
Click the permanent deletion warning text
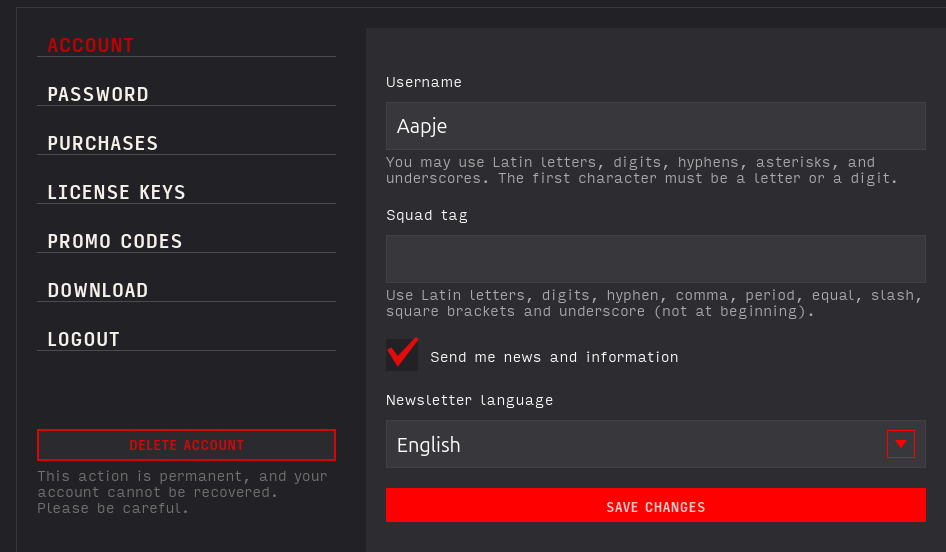pos(182,492)
